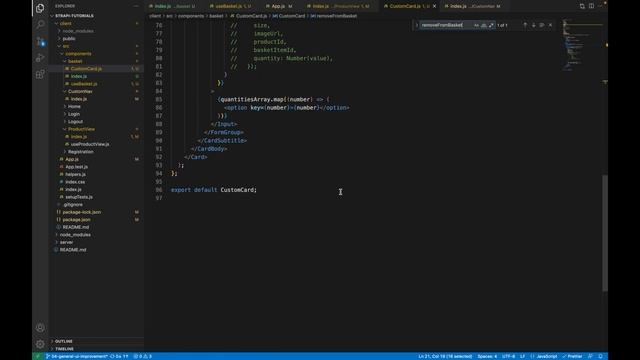Open the Source Control view
This screenshot has width=640, height=360.
pyautogui.click(x=40, y=42)
